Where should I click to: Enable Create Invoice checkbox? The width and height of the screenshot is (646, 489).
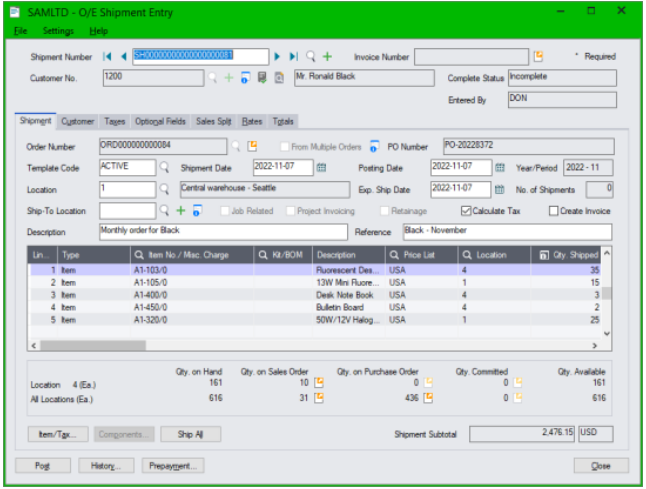coord(554,211)
